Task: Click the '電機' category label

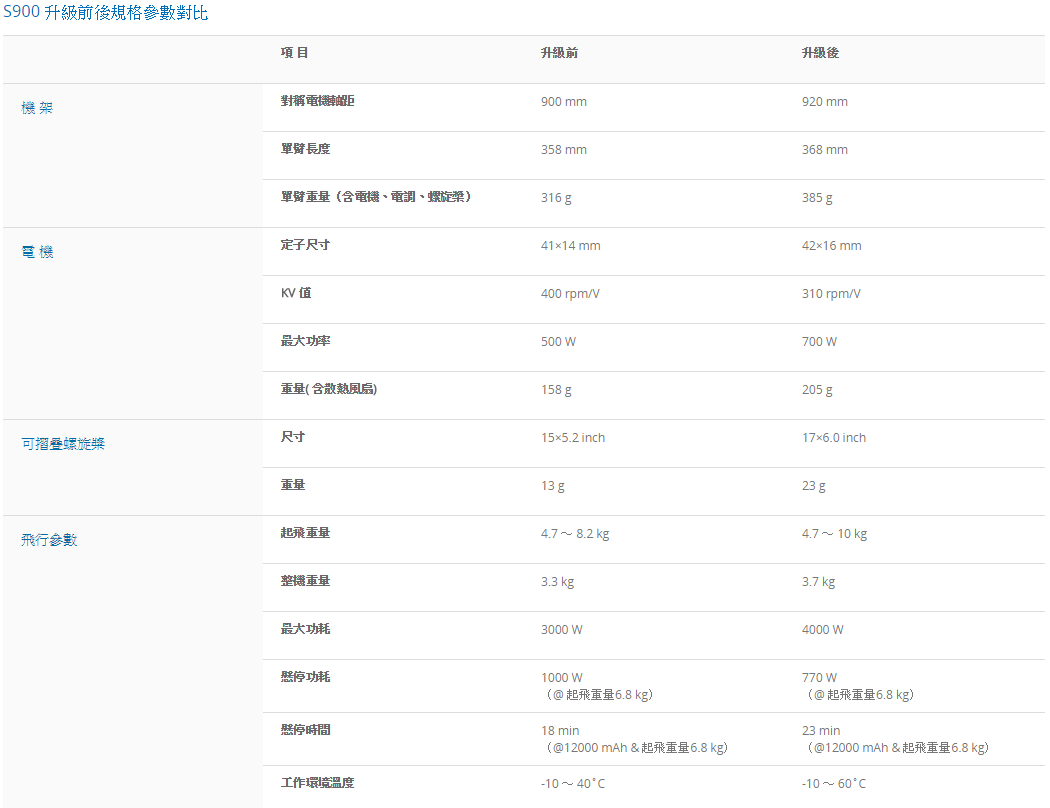Action: (37, 252)
